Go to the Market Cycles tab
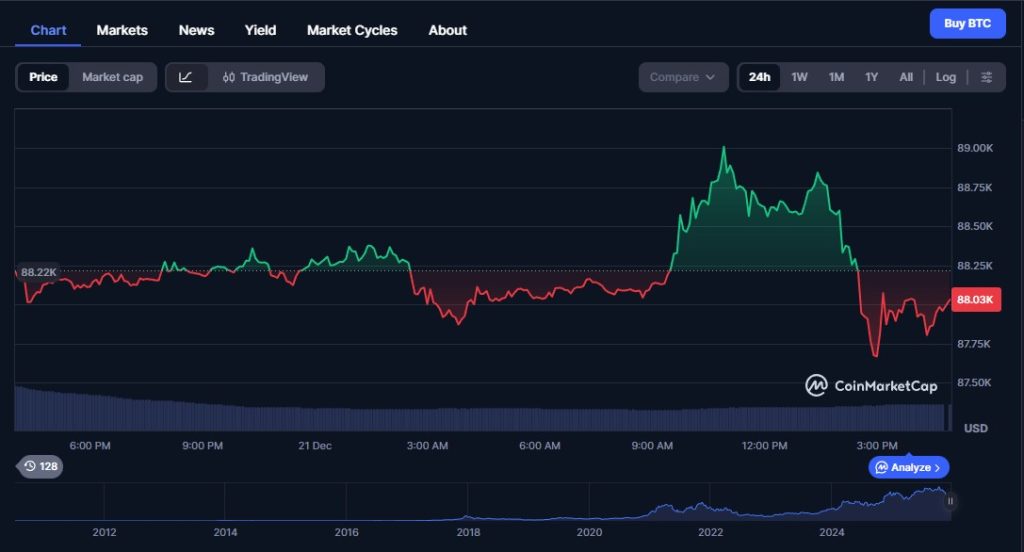 tap(352, 30)
